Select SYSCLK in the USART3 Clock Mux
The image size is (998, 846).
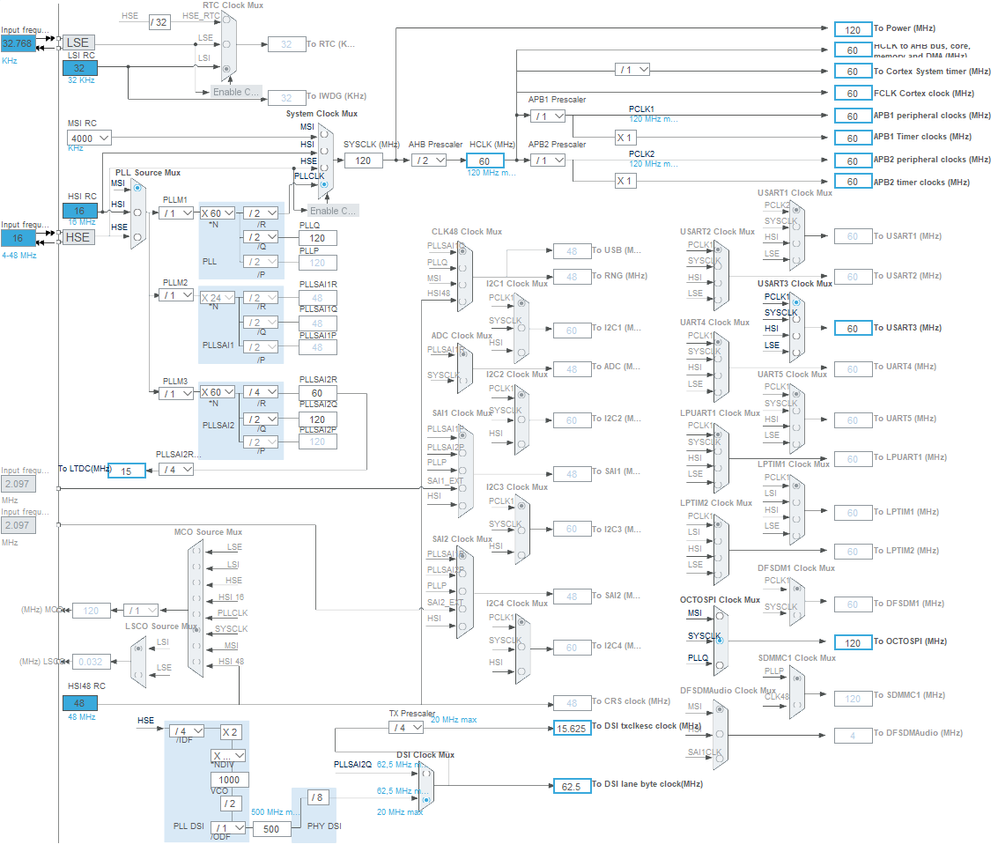pyautogui.click(x=796, y=319)
